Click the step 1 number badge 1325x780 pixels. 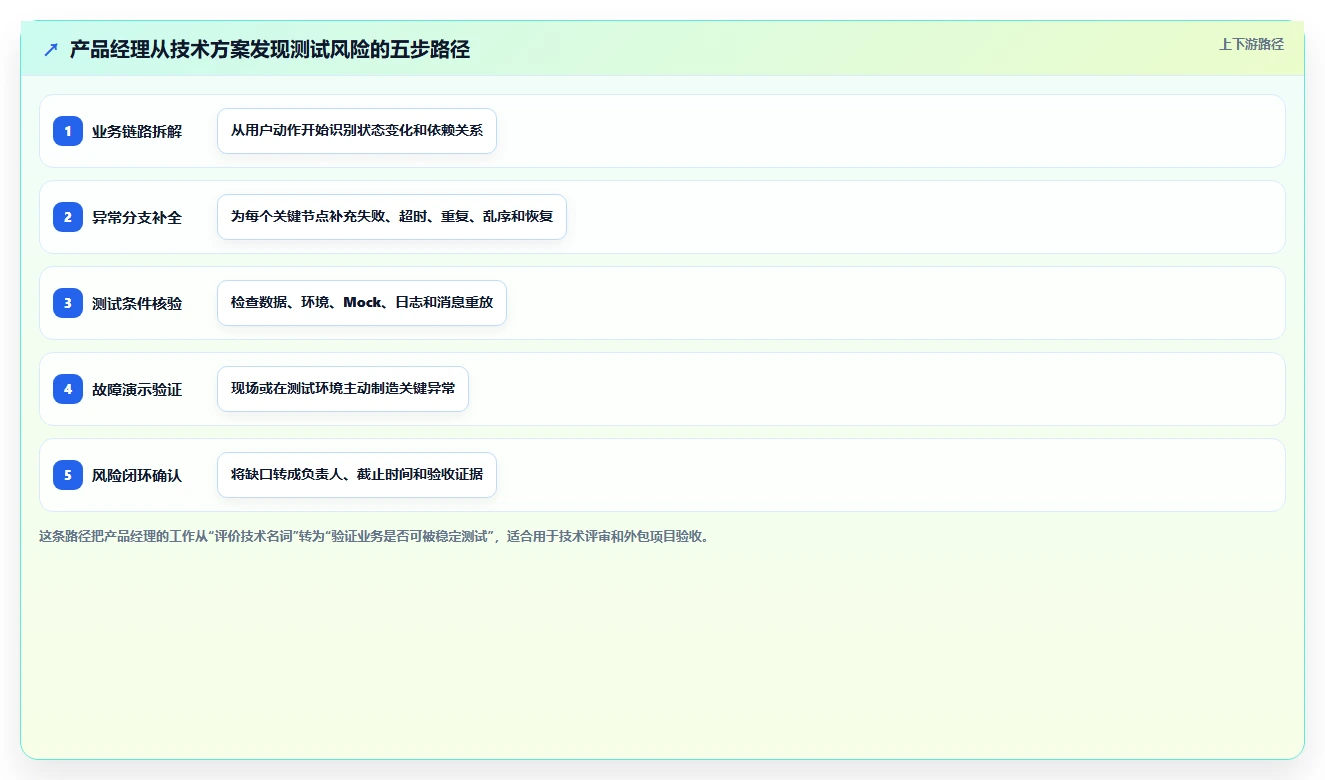point(68,131)
